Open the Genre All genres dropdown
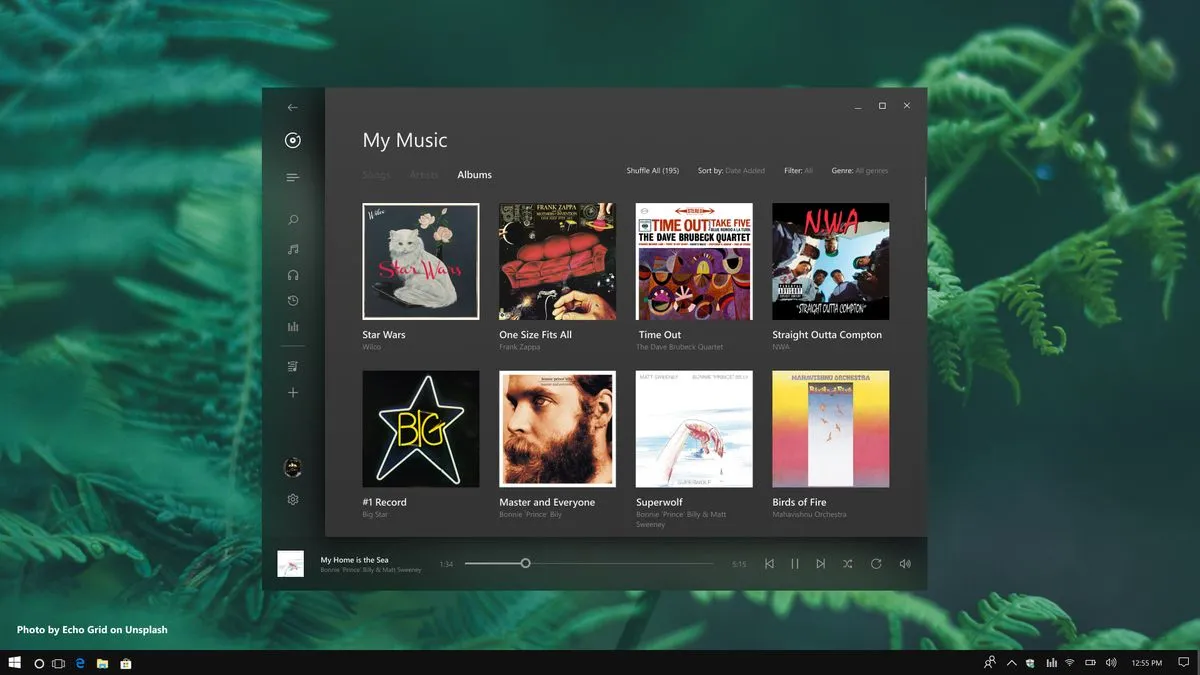 (860, 171)
